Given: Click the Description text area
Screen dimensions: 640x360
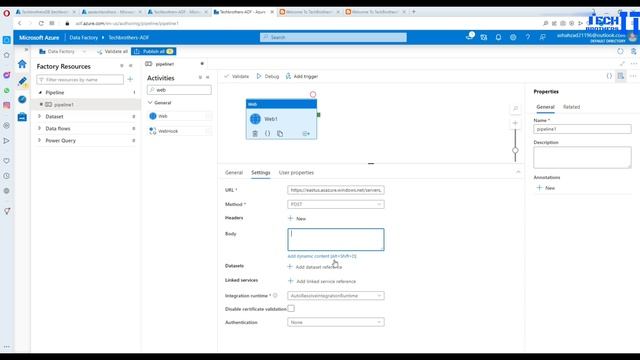Looking at the screenshot, I should click(x=582, y=157).
